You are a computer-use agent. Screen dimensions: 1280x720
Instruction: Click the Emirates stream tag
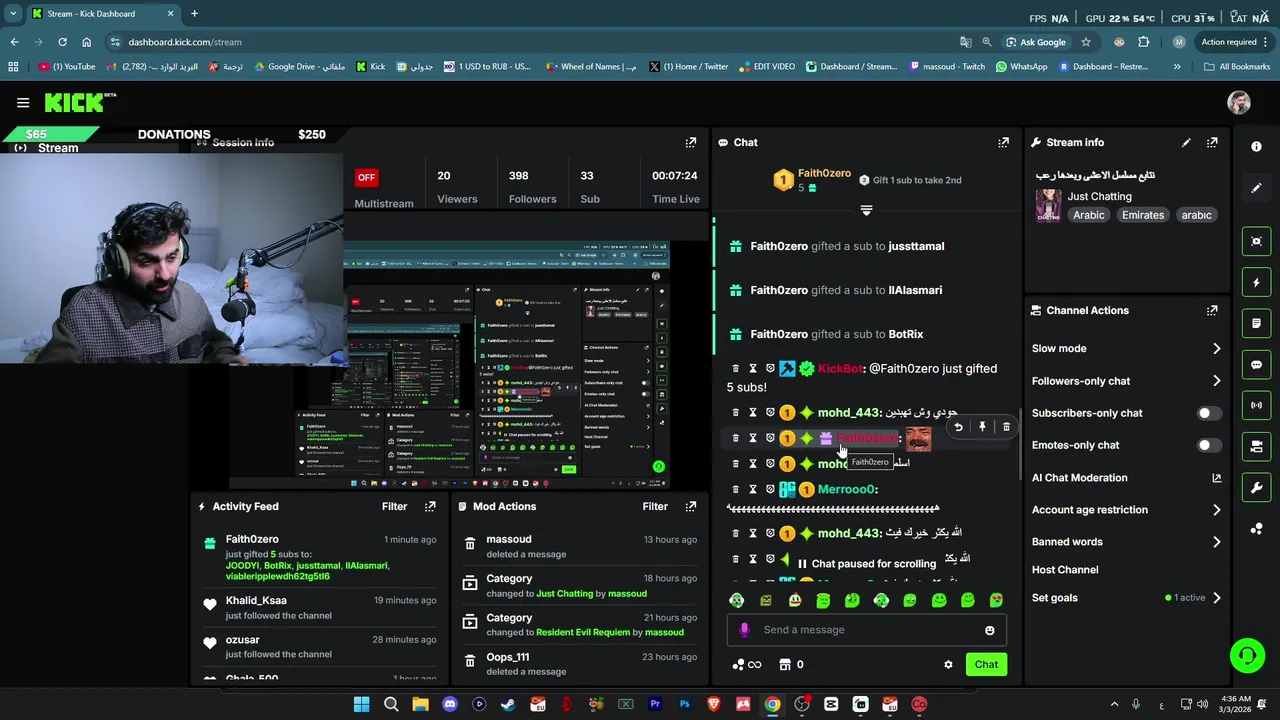[x=1142, y=215]
